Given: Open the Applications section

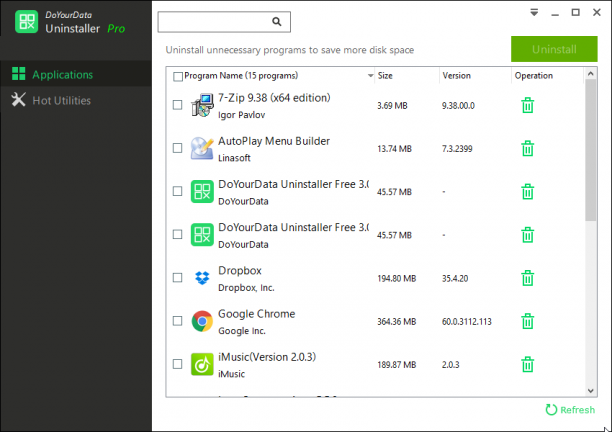Looking at the screenshot, I should (76, 74).
